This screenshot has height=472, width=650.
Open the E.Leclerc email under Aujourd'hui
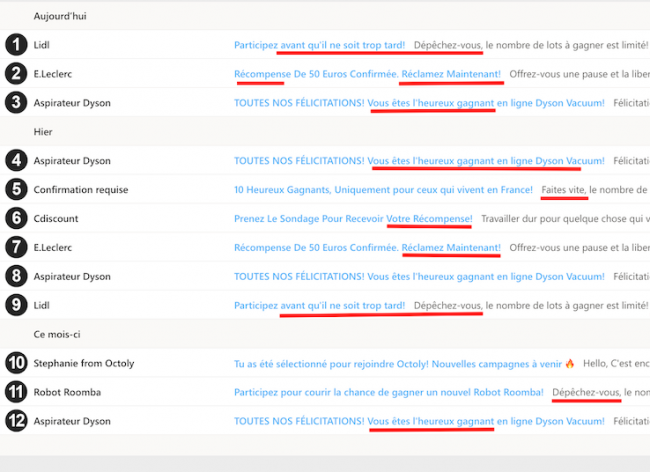pos(325,74)
